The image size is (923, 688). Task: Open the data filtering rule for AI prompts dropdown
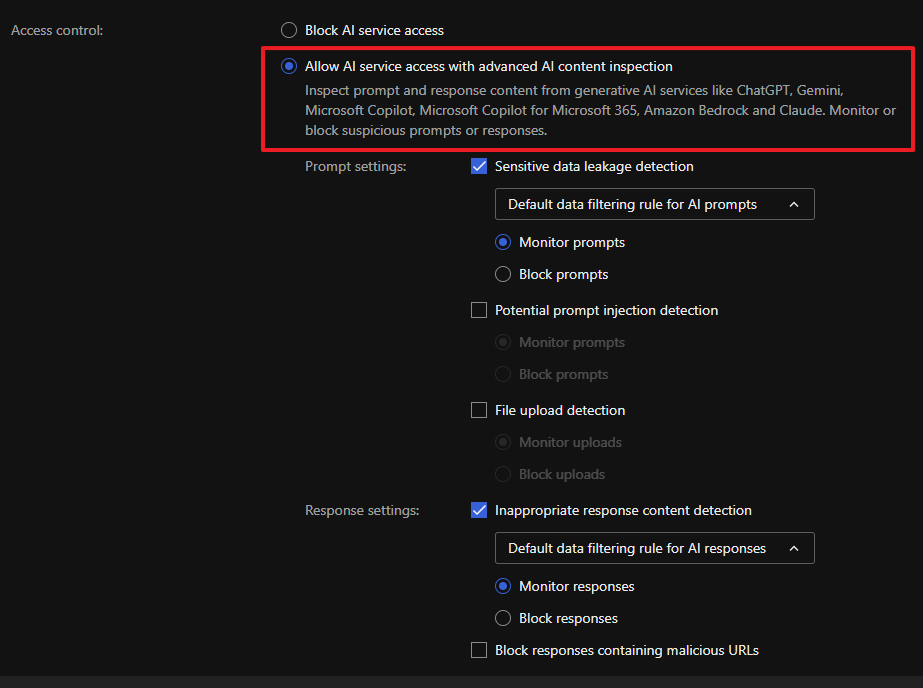[654, 204]
